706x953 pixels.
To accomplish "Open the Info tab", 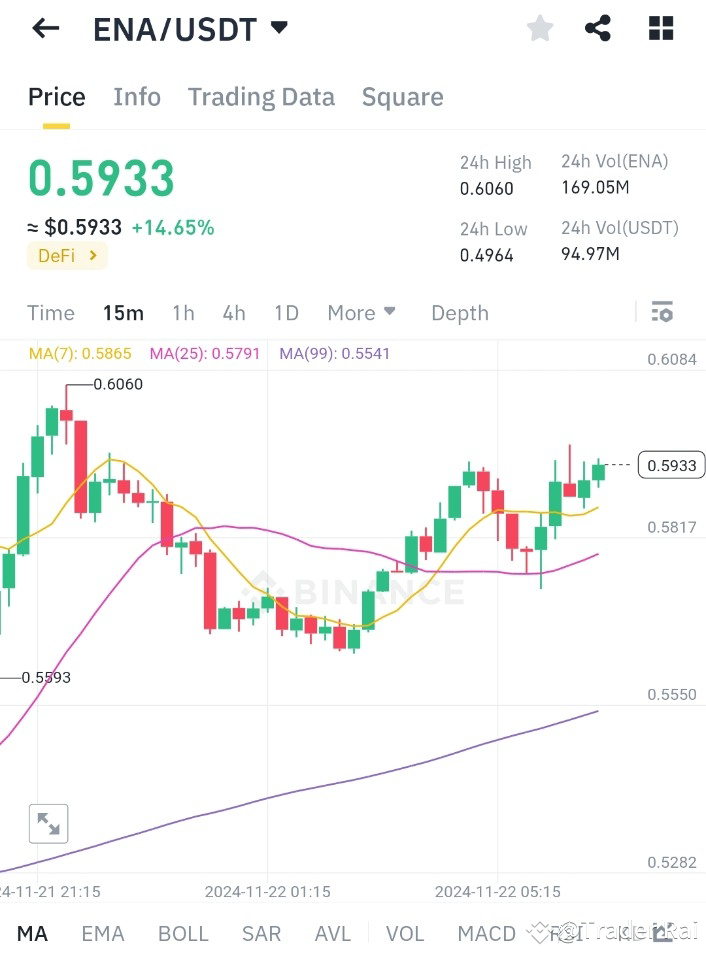I will 136,96.
